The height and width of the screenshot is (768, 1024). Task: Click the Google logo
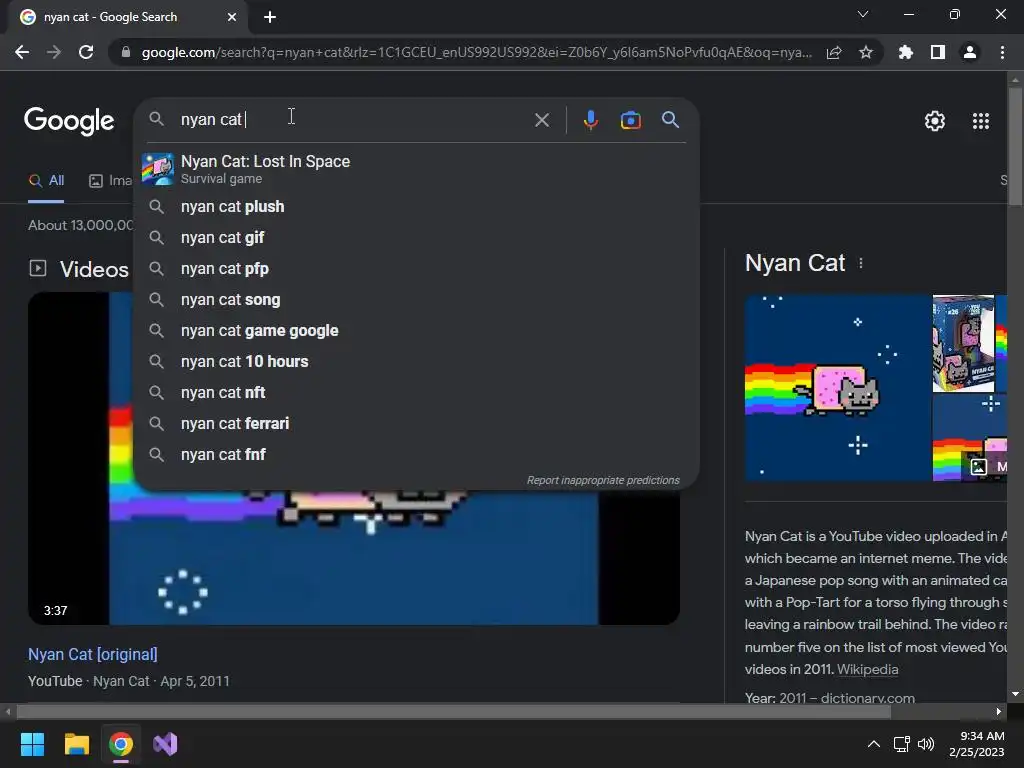coord(69,121)
